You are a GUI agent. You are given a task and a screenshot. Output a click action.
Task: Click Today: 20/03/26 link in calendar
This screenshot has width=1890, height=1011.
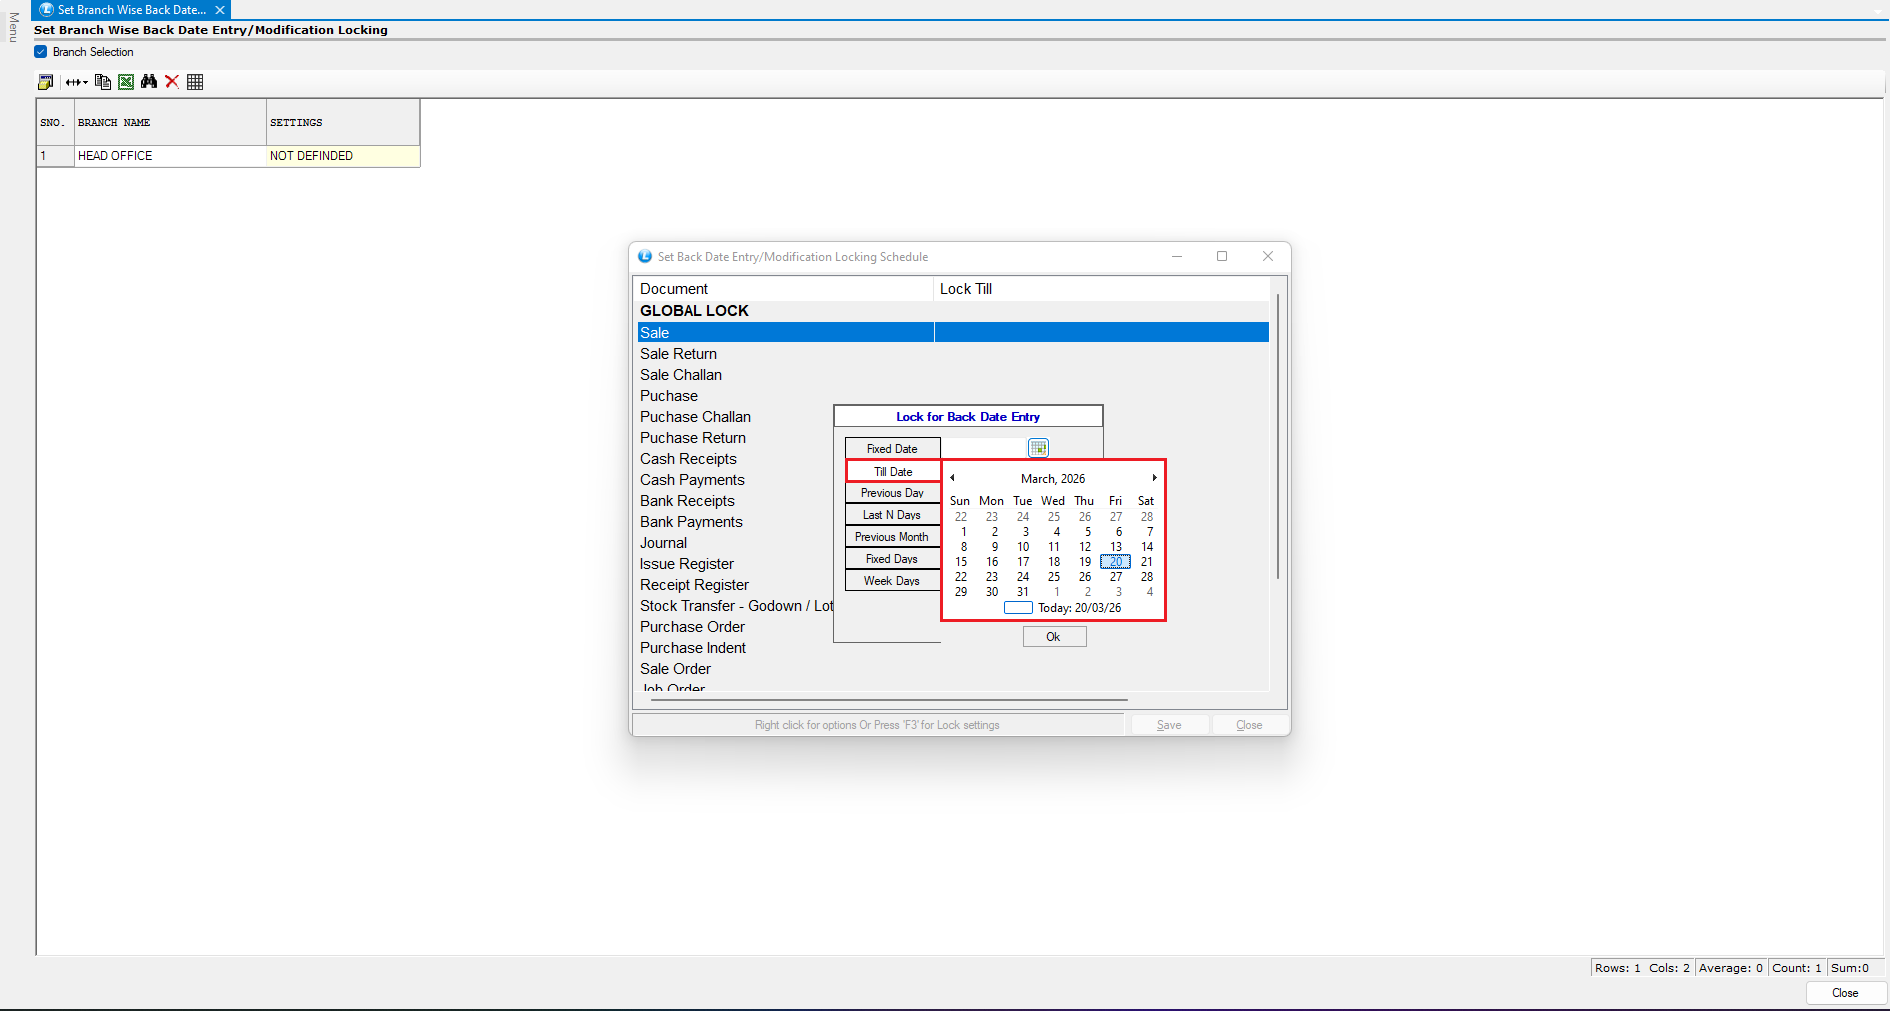click(x=1078, y=608)
